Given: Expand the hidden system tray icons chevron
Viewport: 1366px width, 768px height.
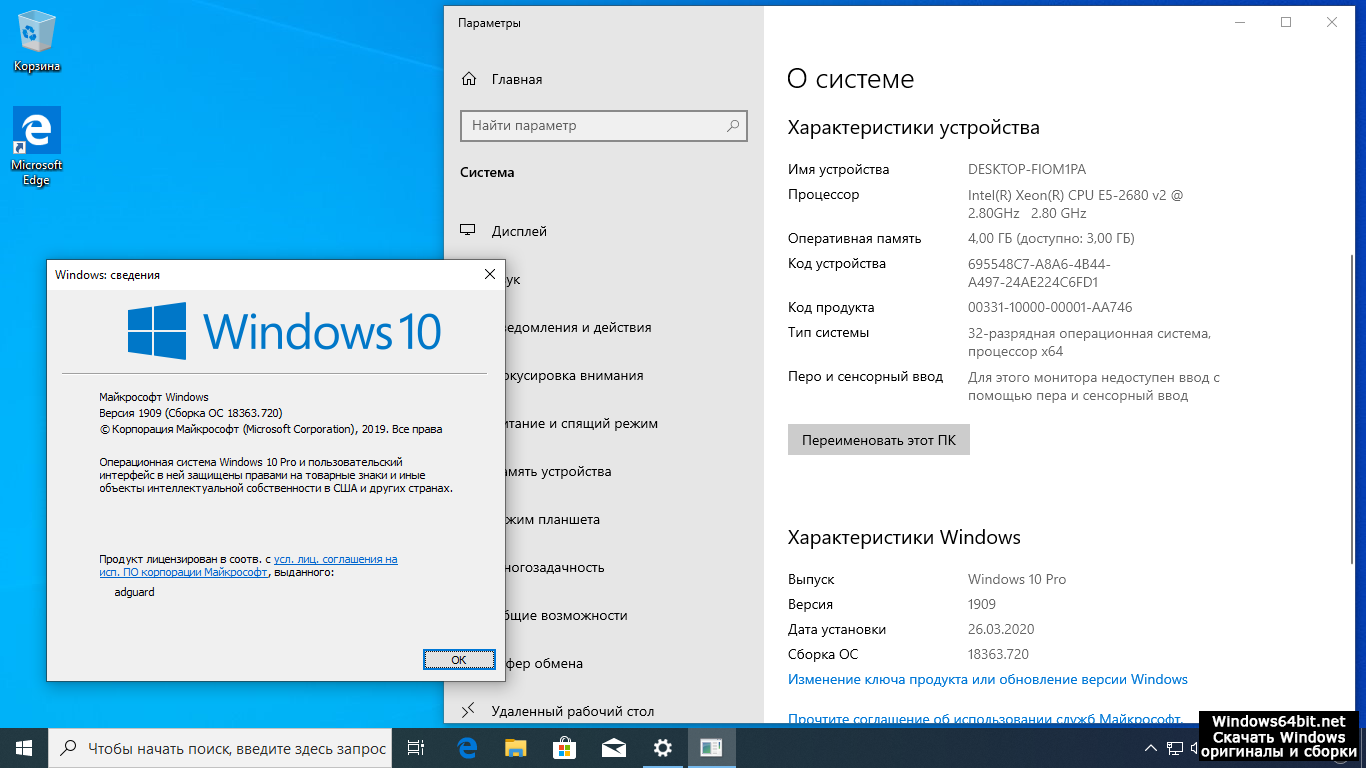Looking at the screenshot, I should 1150,748.
